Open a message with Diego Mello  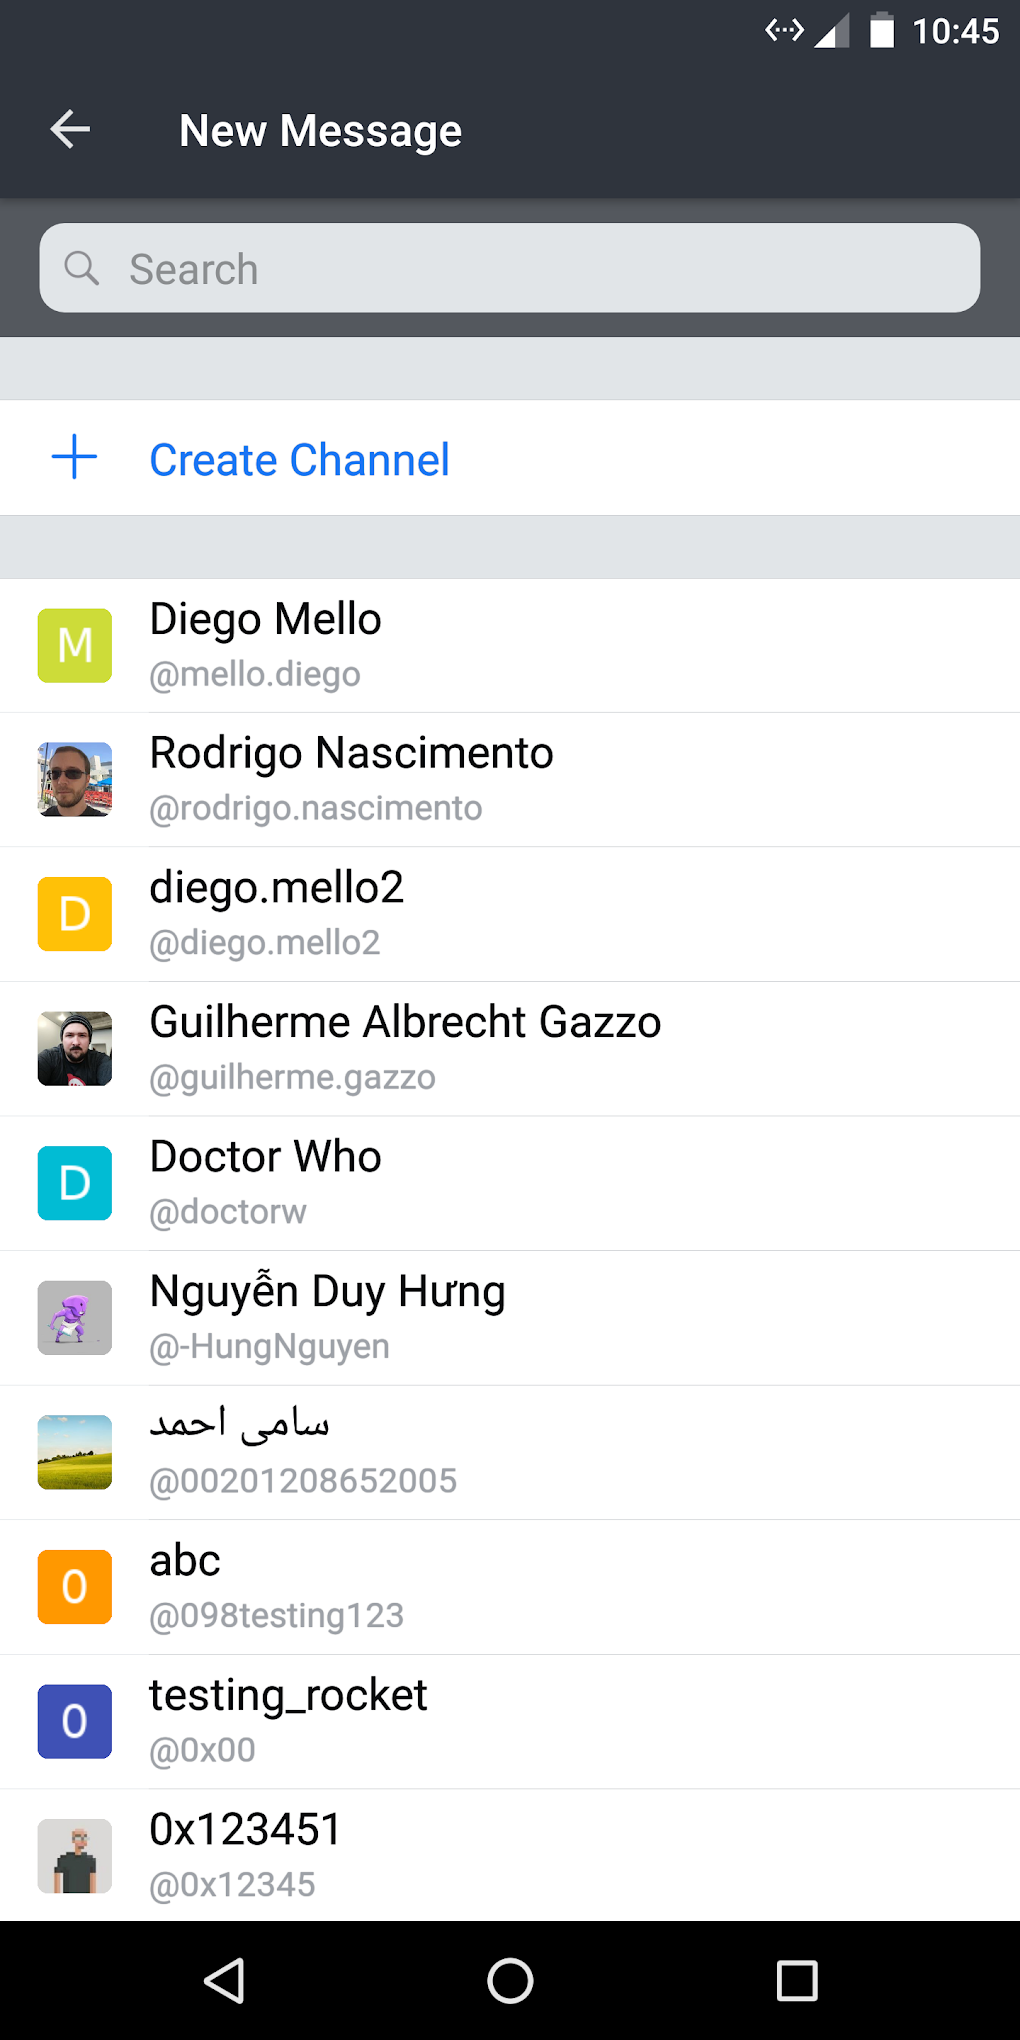tap(266, 620)
